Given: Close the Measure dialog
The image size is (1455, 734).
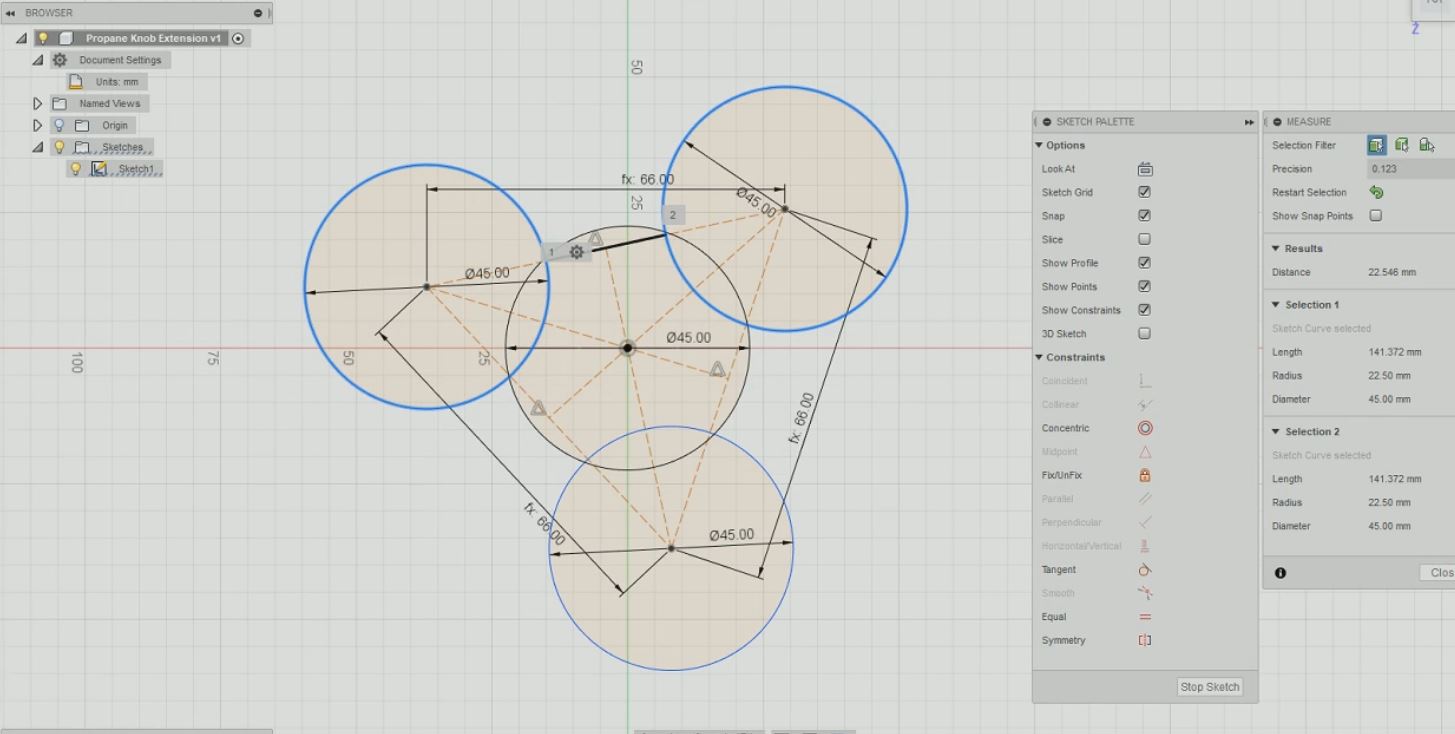Looking at the screenshot, I should click(1438, 573).
